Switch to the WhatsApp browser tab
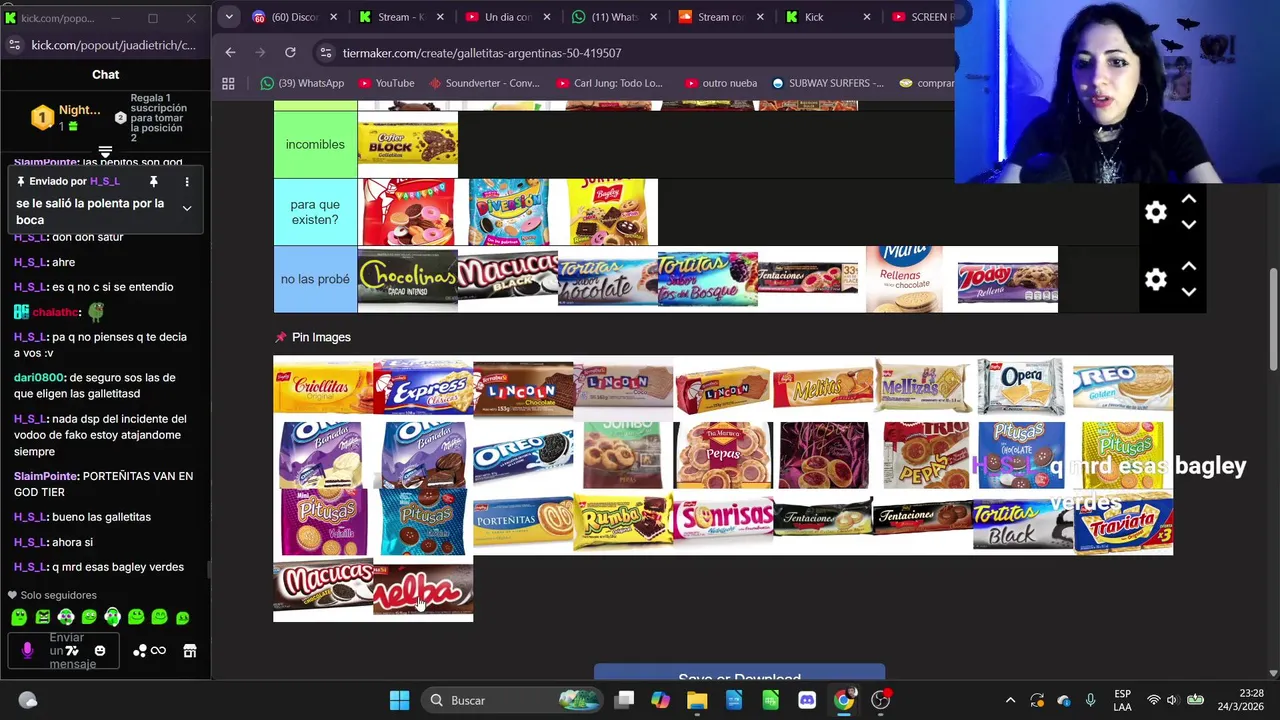Image resolution: width=1280 pixels, height=720 pixels. click(x=614, y=17)
